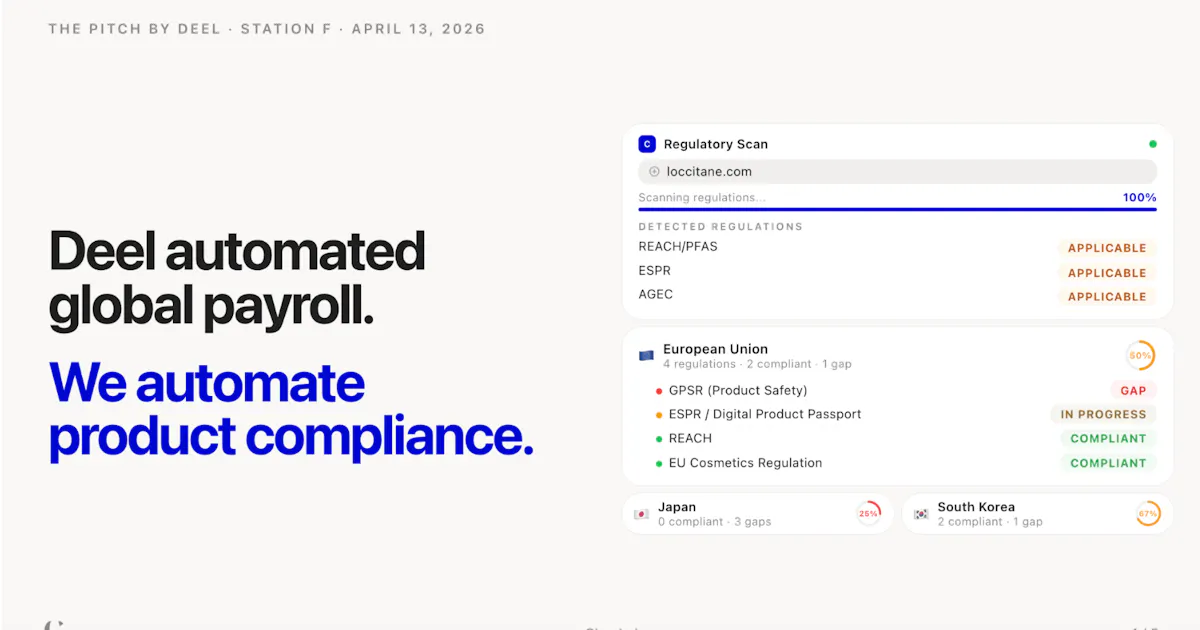Click the red dot beside GPSR
Image resolution: width=1200 pixels, height=630 pixels.
[659, 391]
